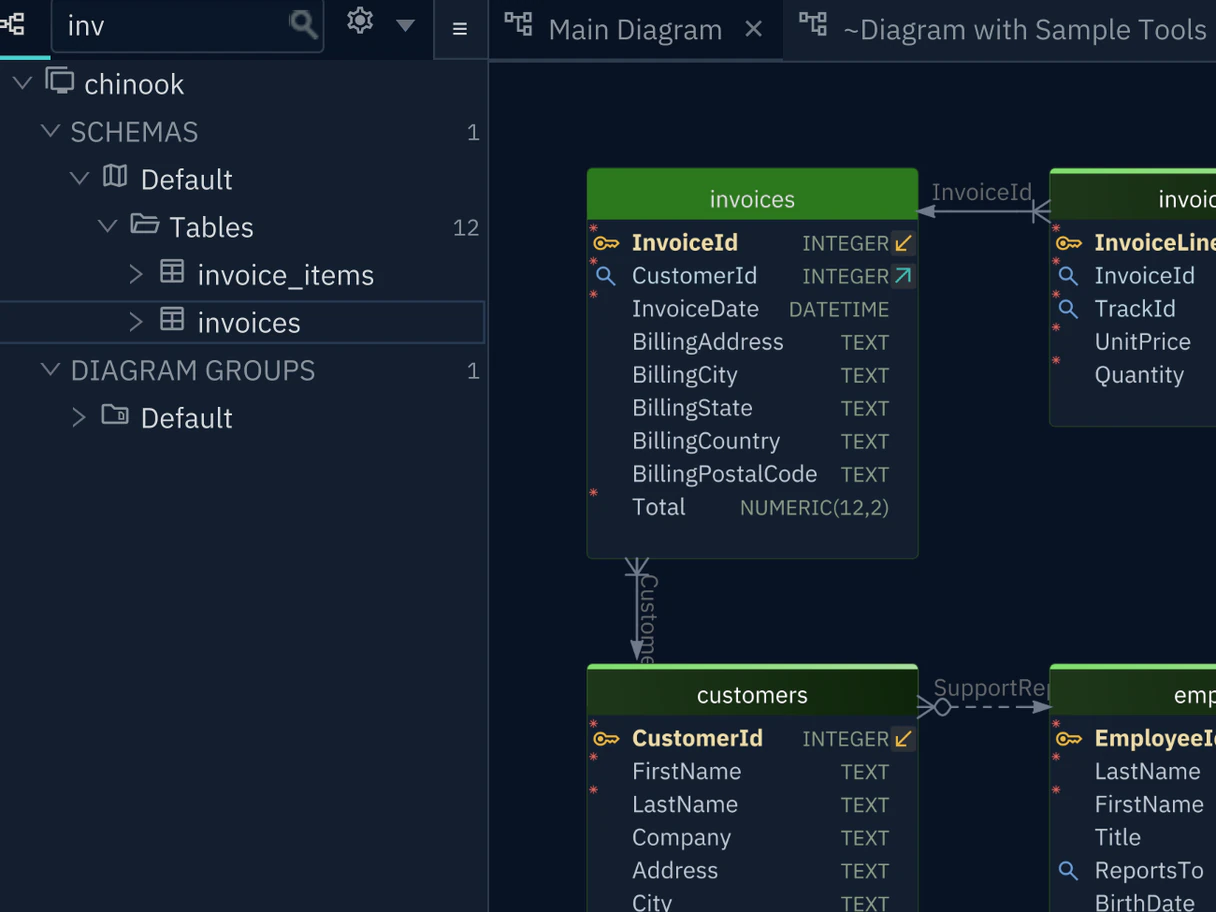
Task: Select the BillingAddress column
Action: 708,342
